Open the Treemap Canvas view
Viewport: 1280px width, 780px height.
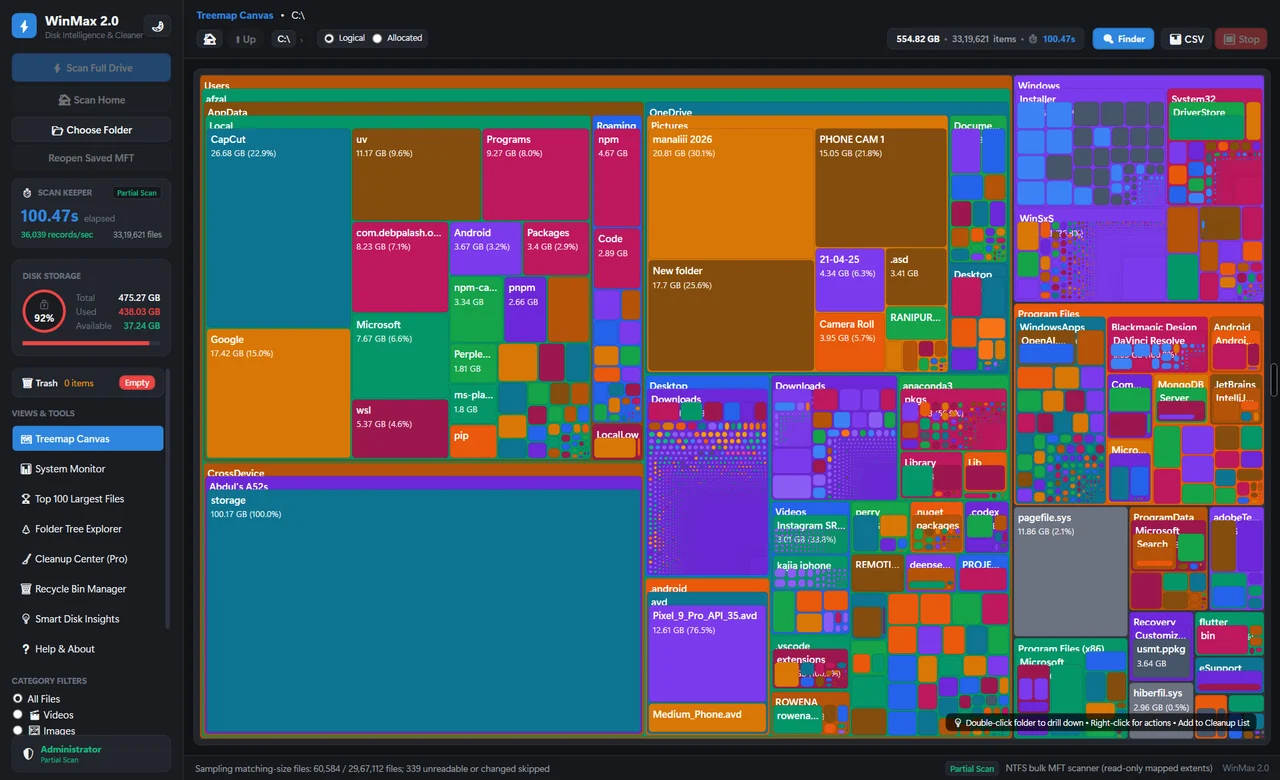coord(88,439)
